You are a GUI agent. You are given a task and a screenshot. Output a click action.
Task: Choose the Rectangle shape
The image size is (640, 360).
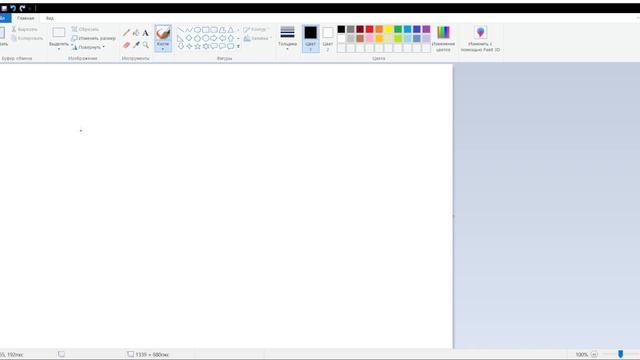click(x=206, y=30)
